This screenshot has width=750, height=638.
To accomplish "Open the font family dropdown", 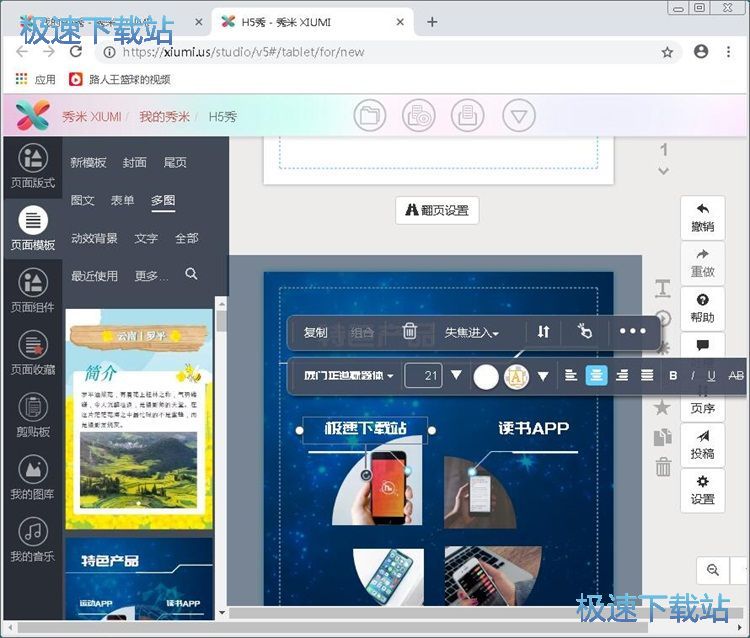I will point(349,375).
